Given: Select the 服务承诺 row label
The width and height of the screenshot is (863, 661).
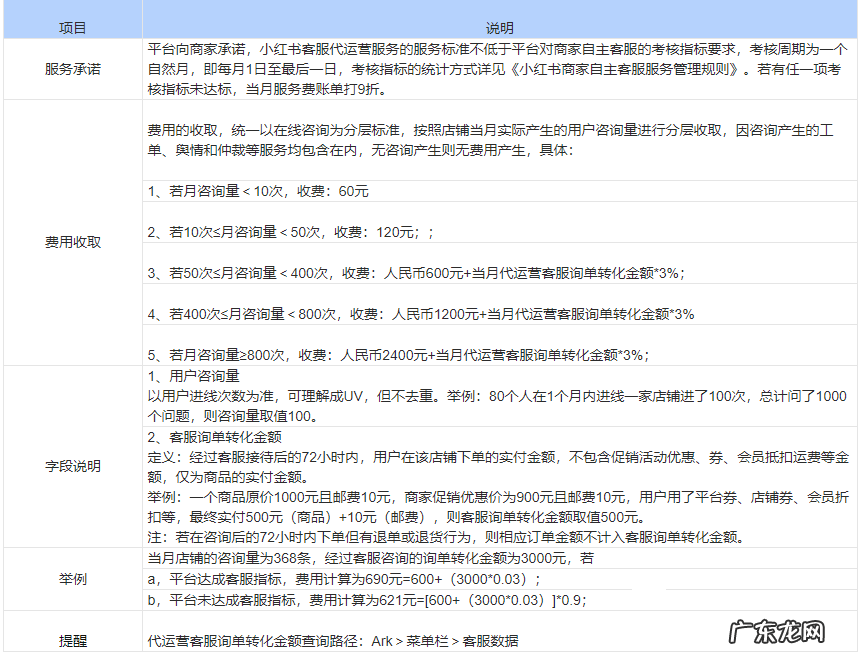Looking at the screenshot, I should (72, 70).
